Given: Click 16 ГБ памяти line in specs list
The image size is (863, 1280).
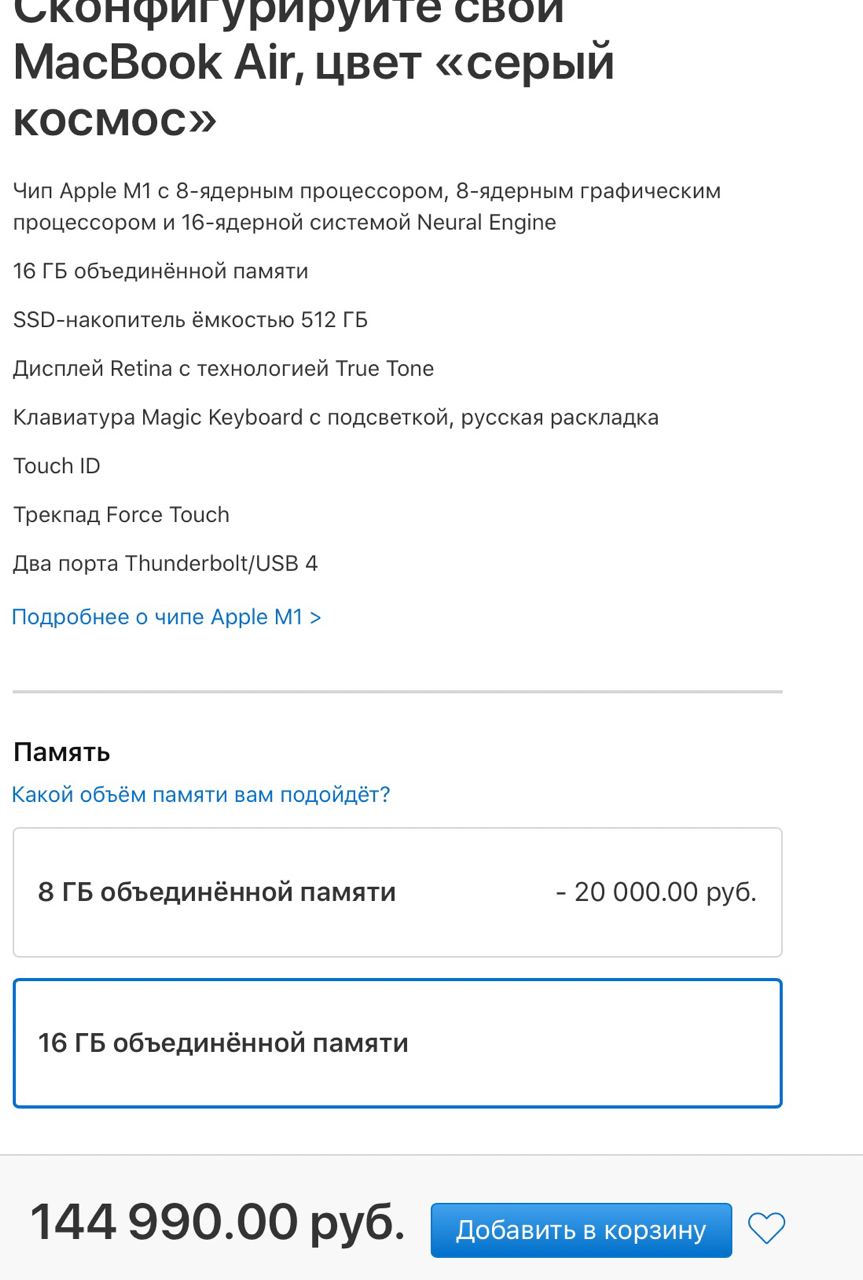Looking at the screenshot, I should 160,271.
